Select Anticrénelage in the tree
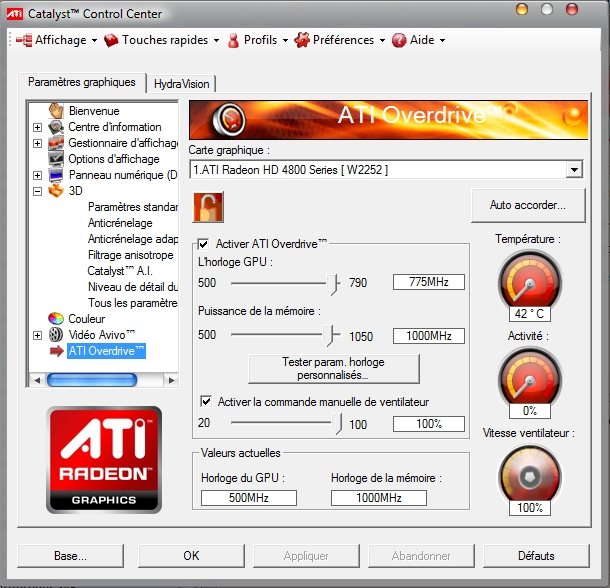Image resolution: width=610 pixels, height=588 pixels. click(120, 223)
